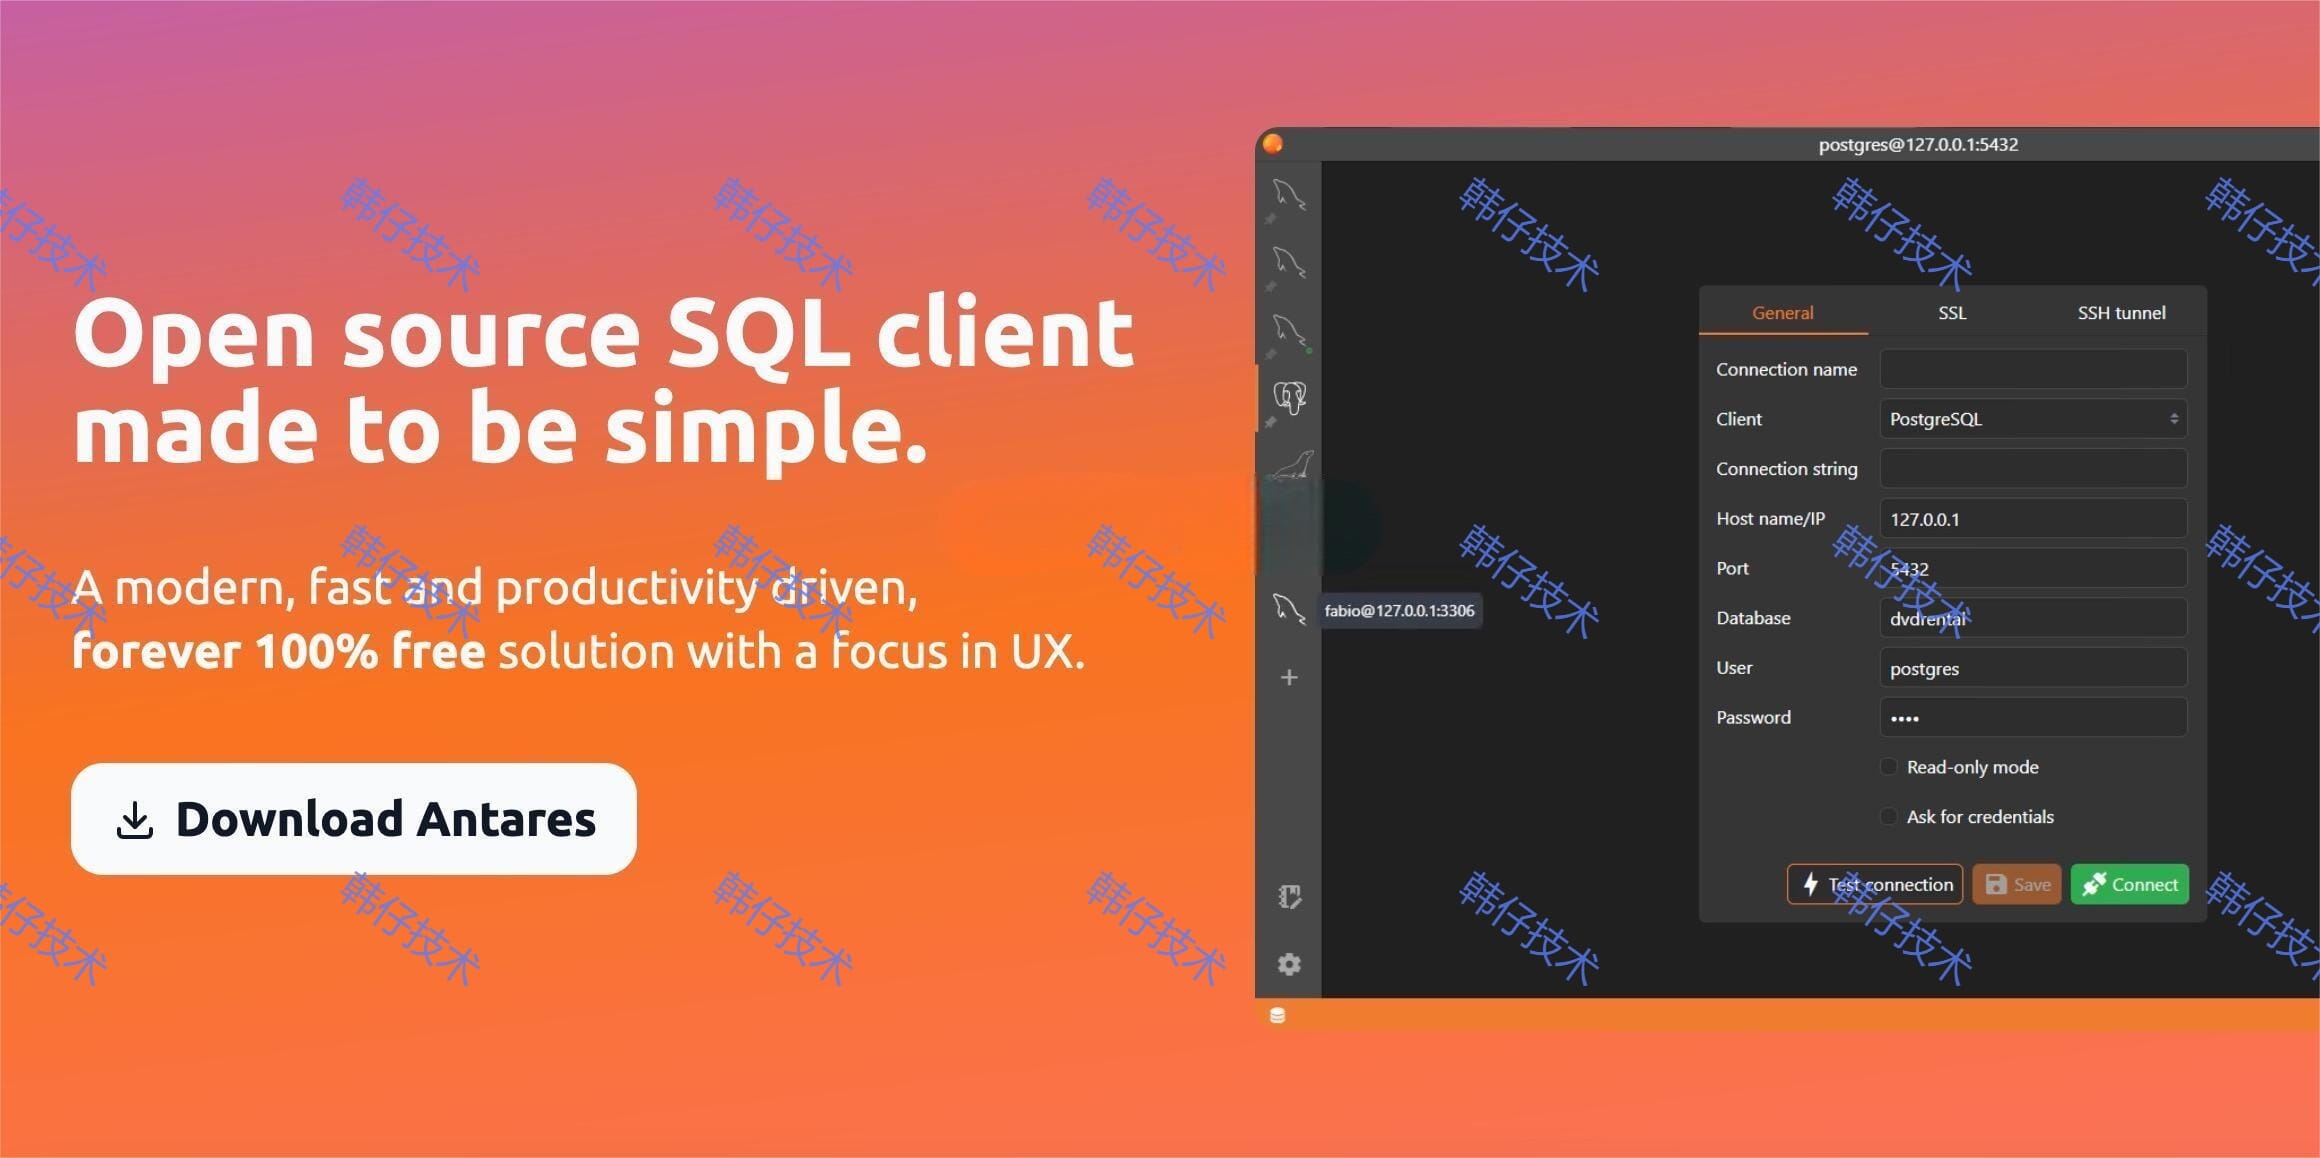2320x1158 pixels.
Task: Open the third dolphin connection with green dot
Action: click(x=1289, y=330)
